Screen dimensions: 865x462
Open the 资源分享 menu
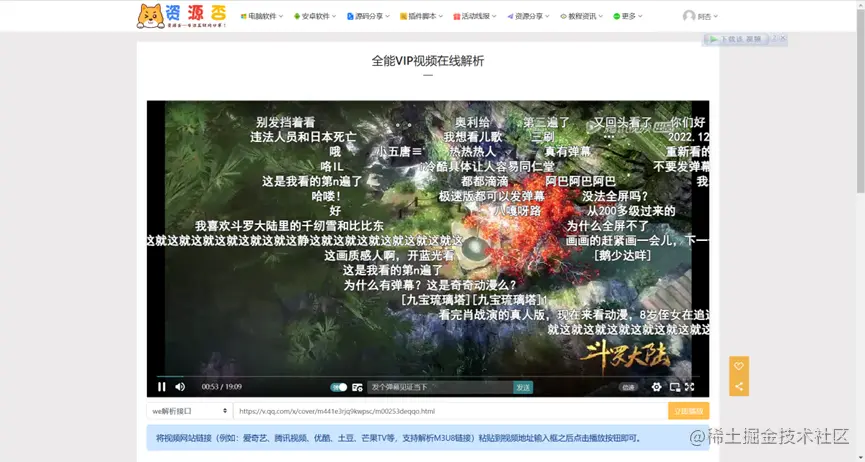pyautogui.click(x=528, y=17)
